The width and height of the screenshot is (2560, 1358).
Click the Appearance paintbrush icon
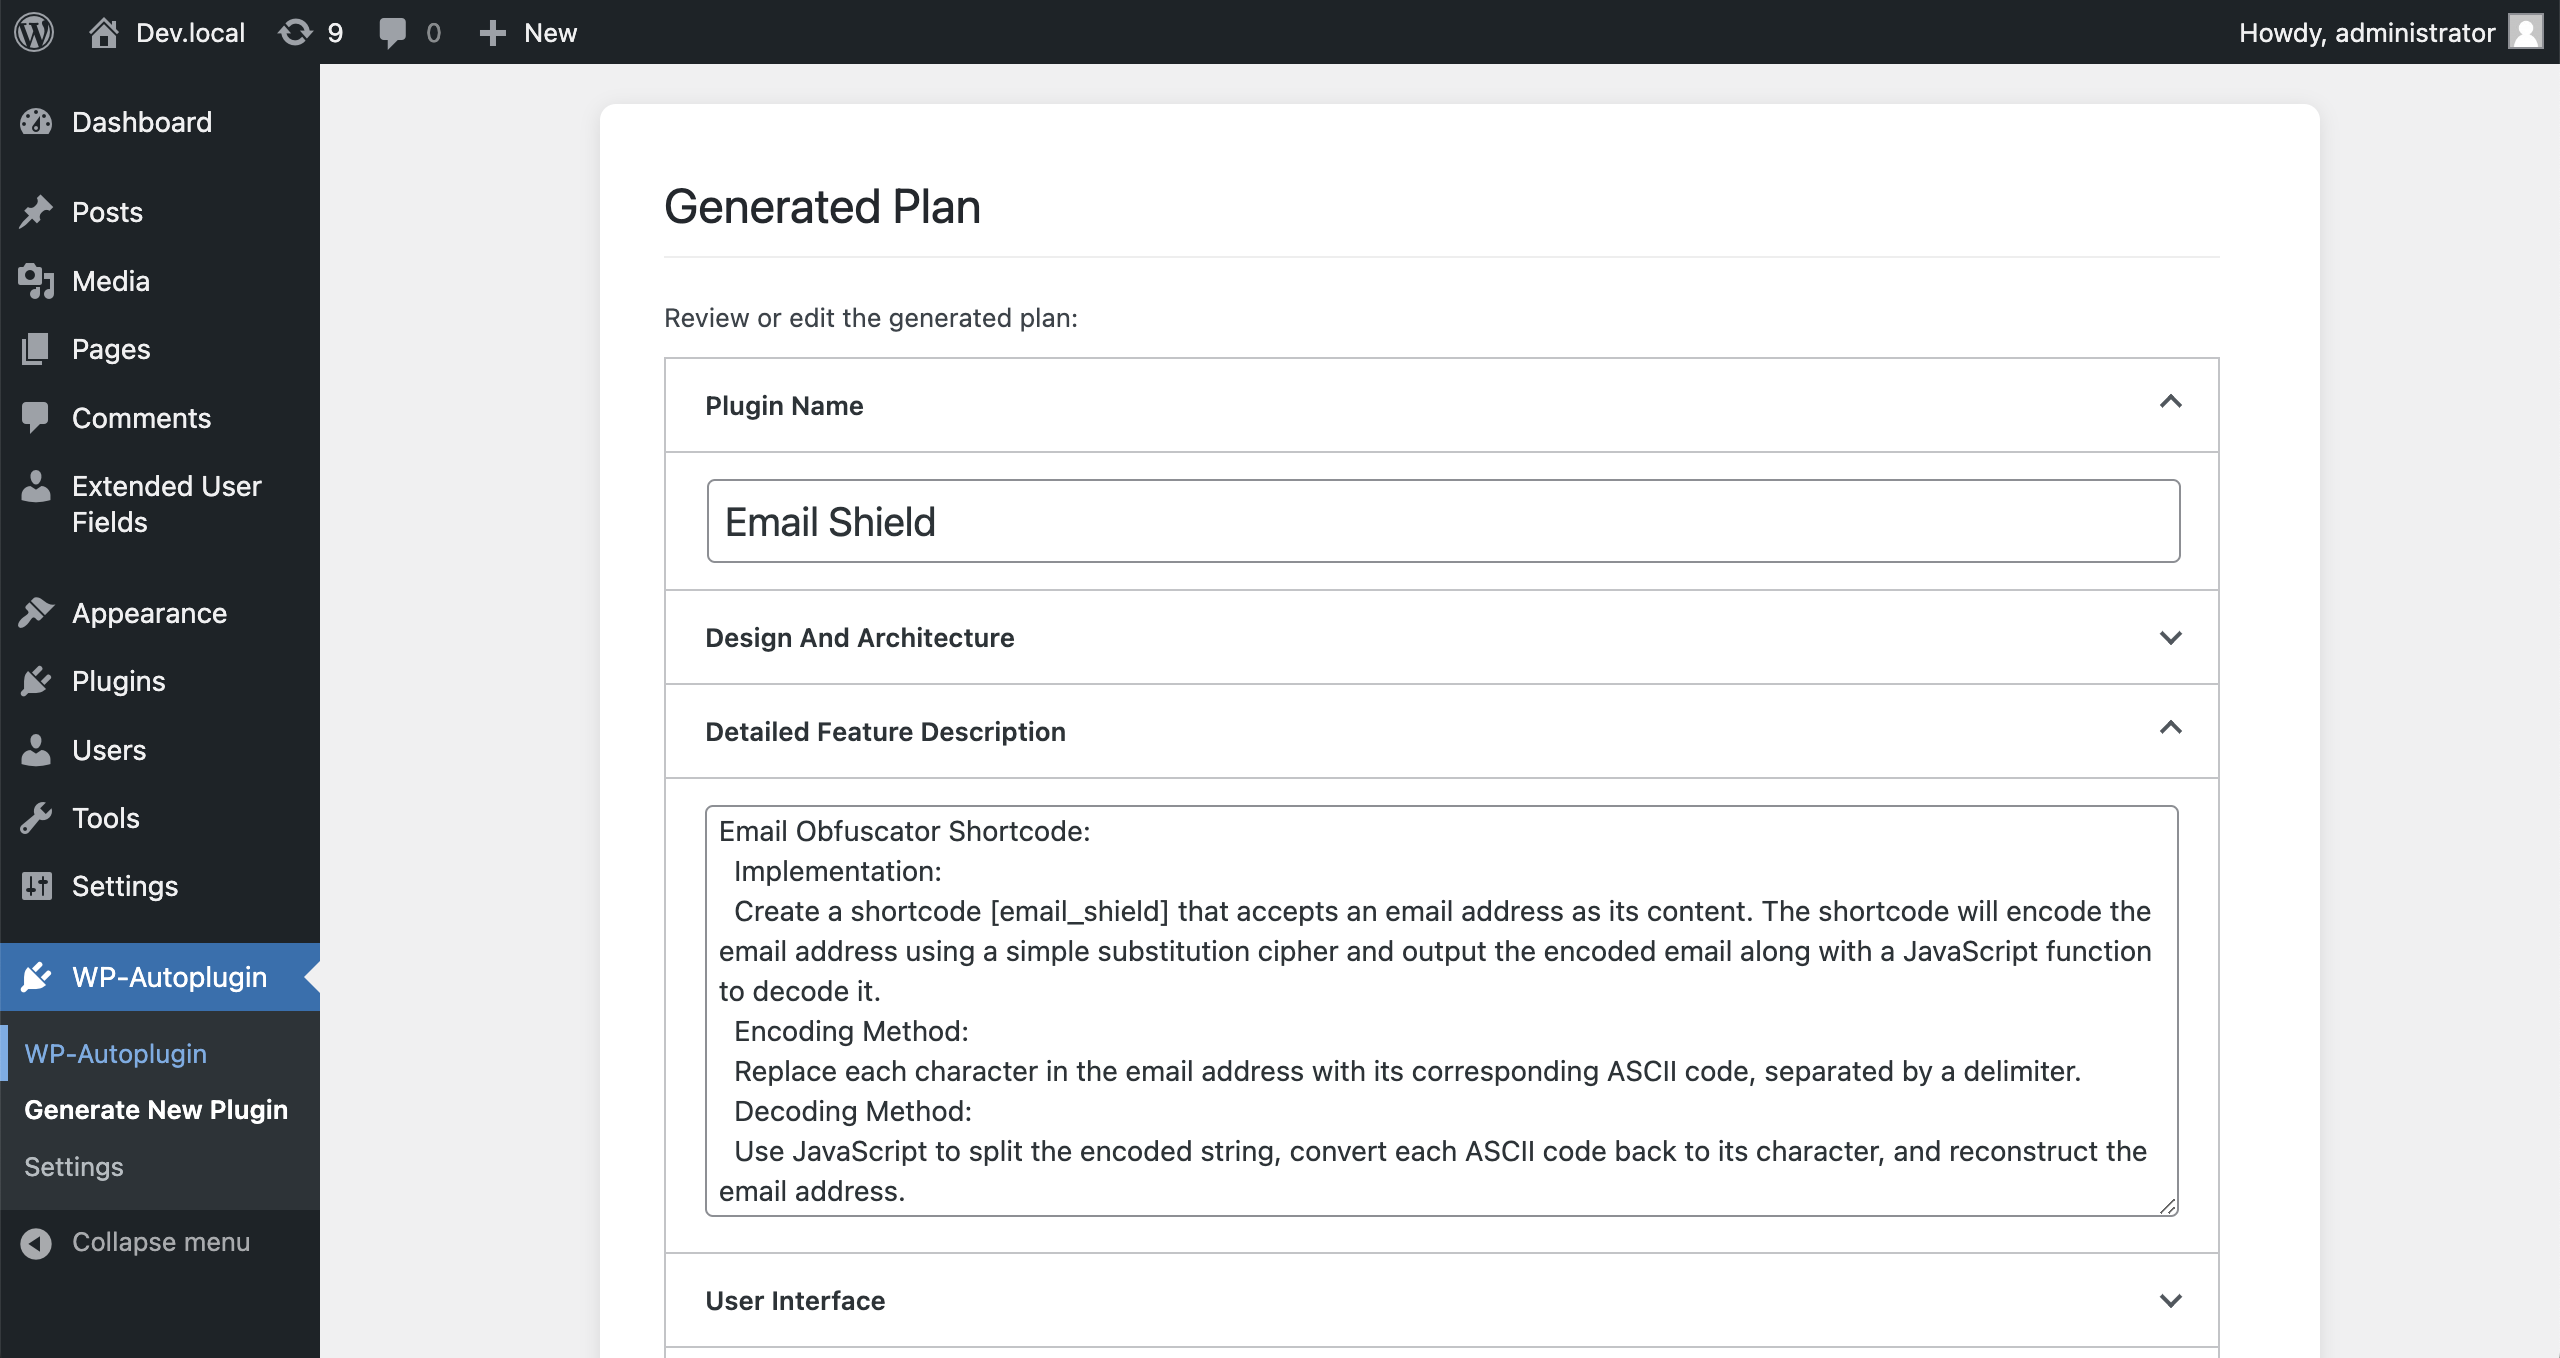coord(36,613)
